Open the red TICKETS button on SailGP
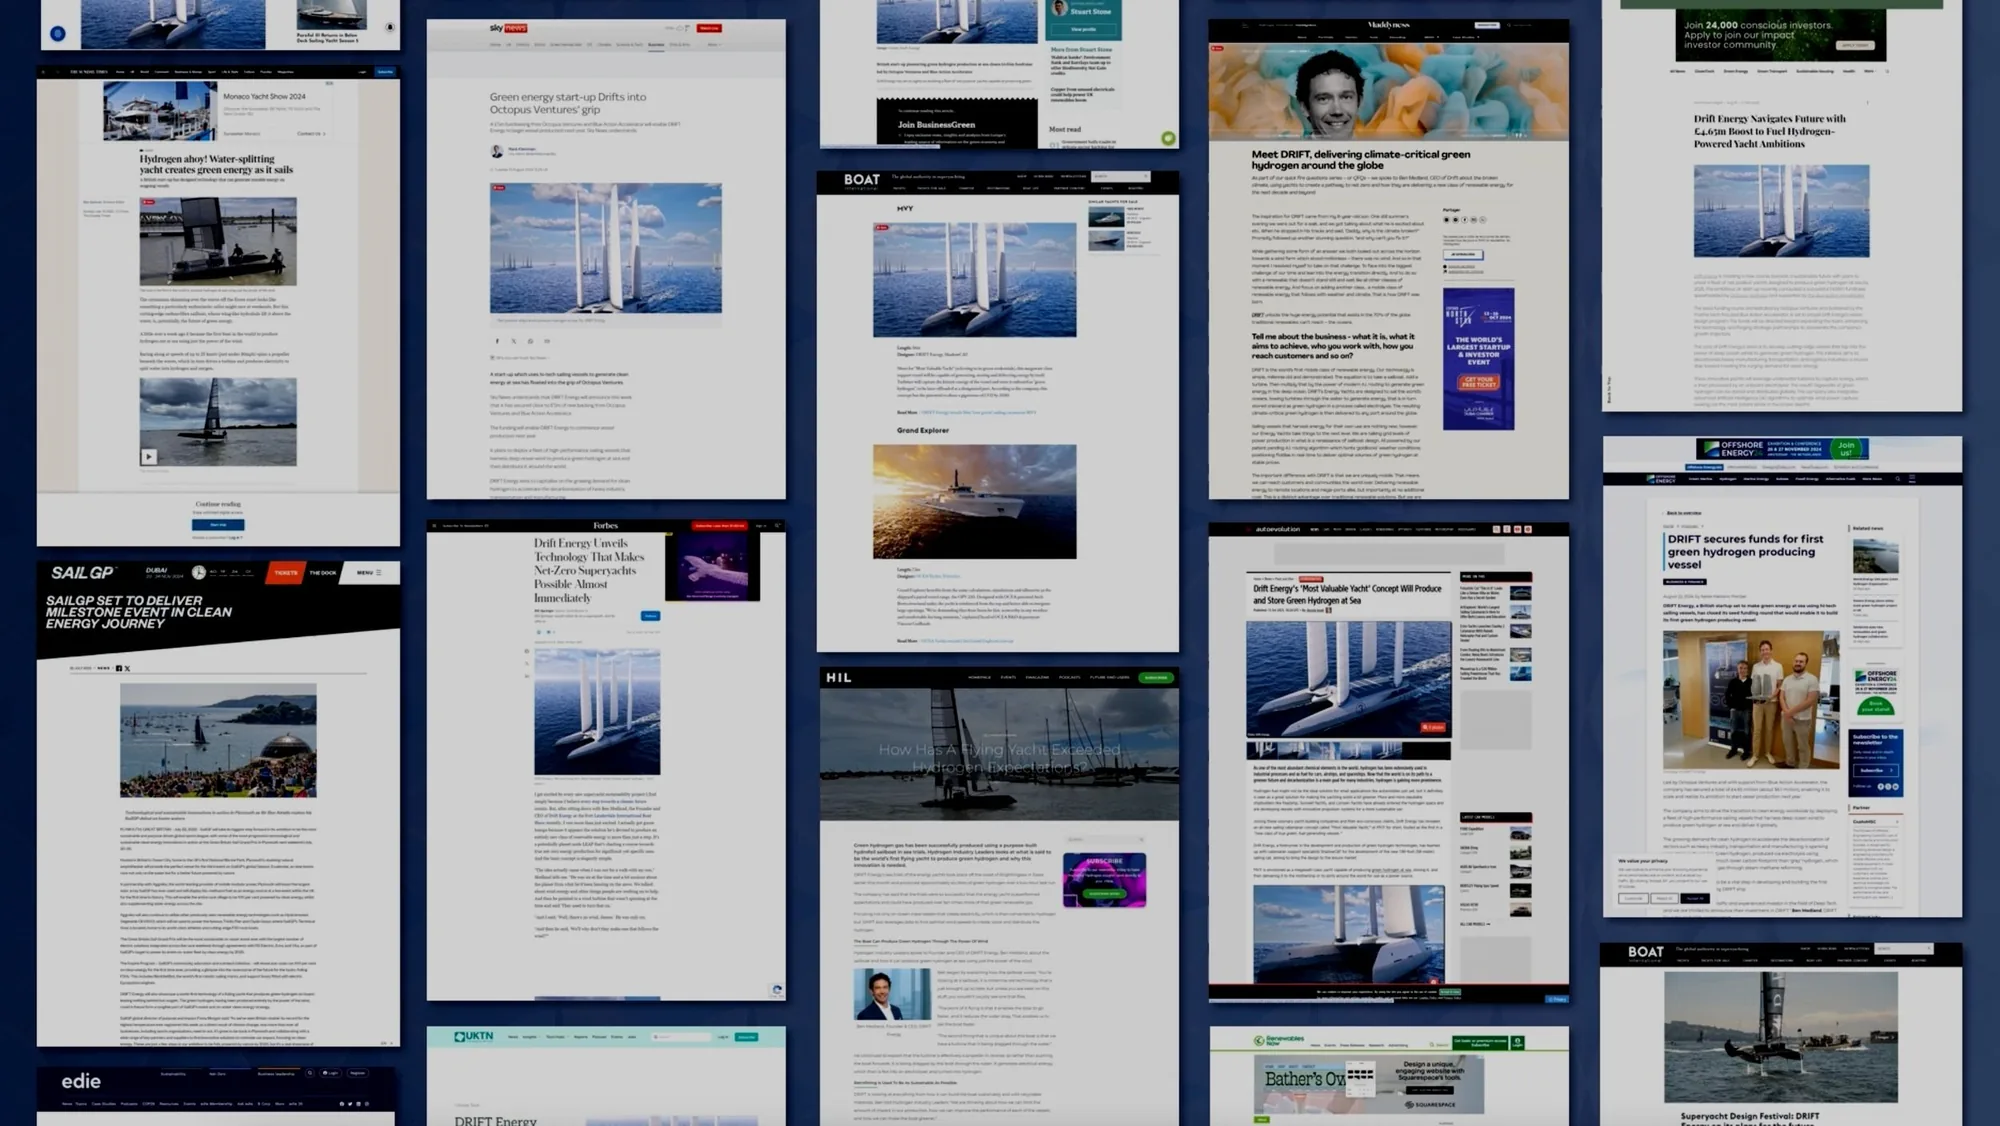This screenshot has width=2000, height=1126. (x=286, y=573)
